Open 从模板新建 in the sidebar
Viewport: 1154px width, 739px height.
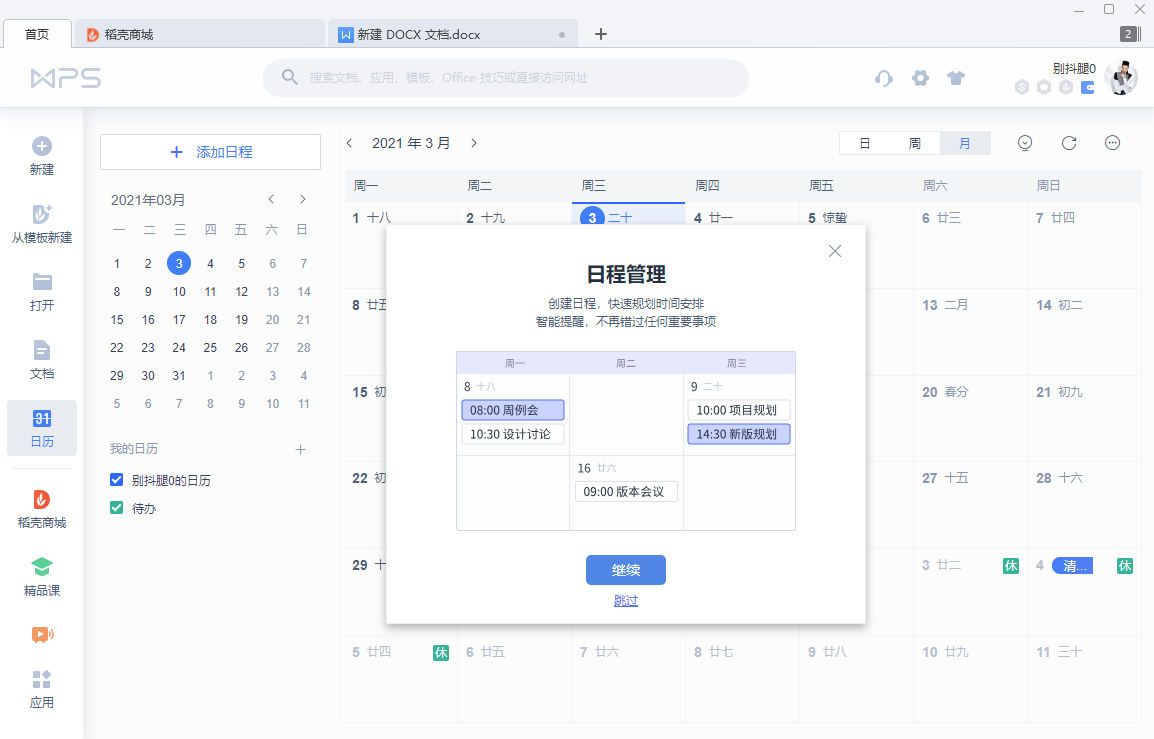coord(42,224)
